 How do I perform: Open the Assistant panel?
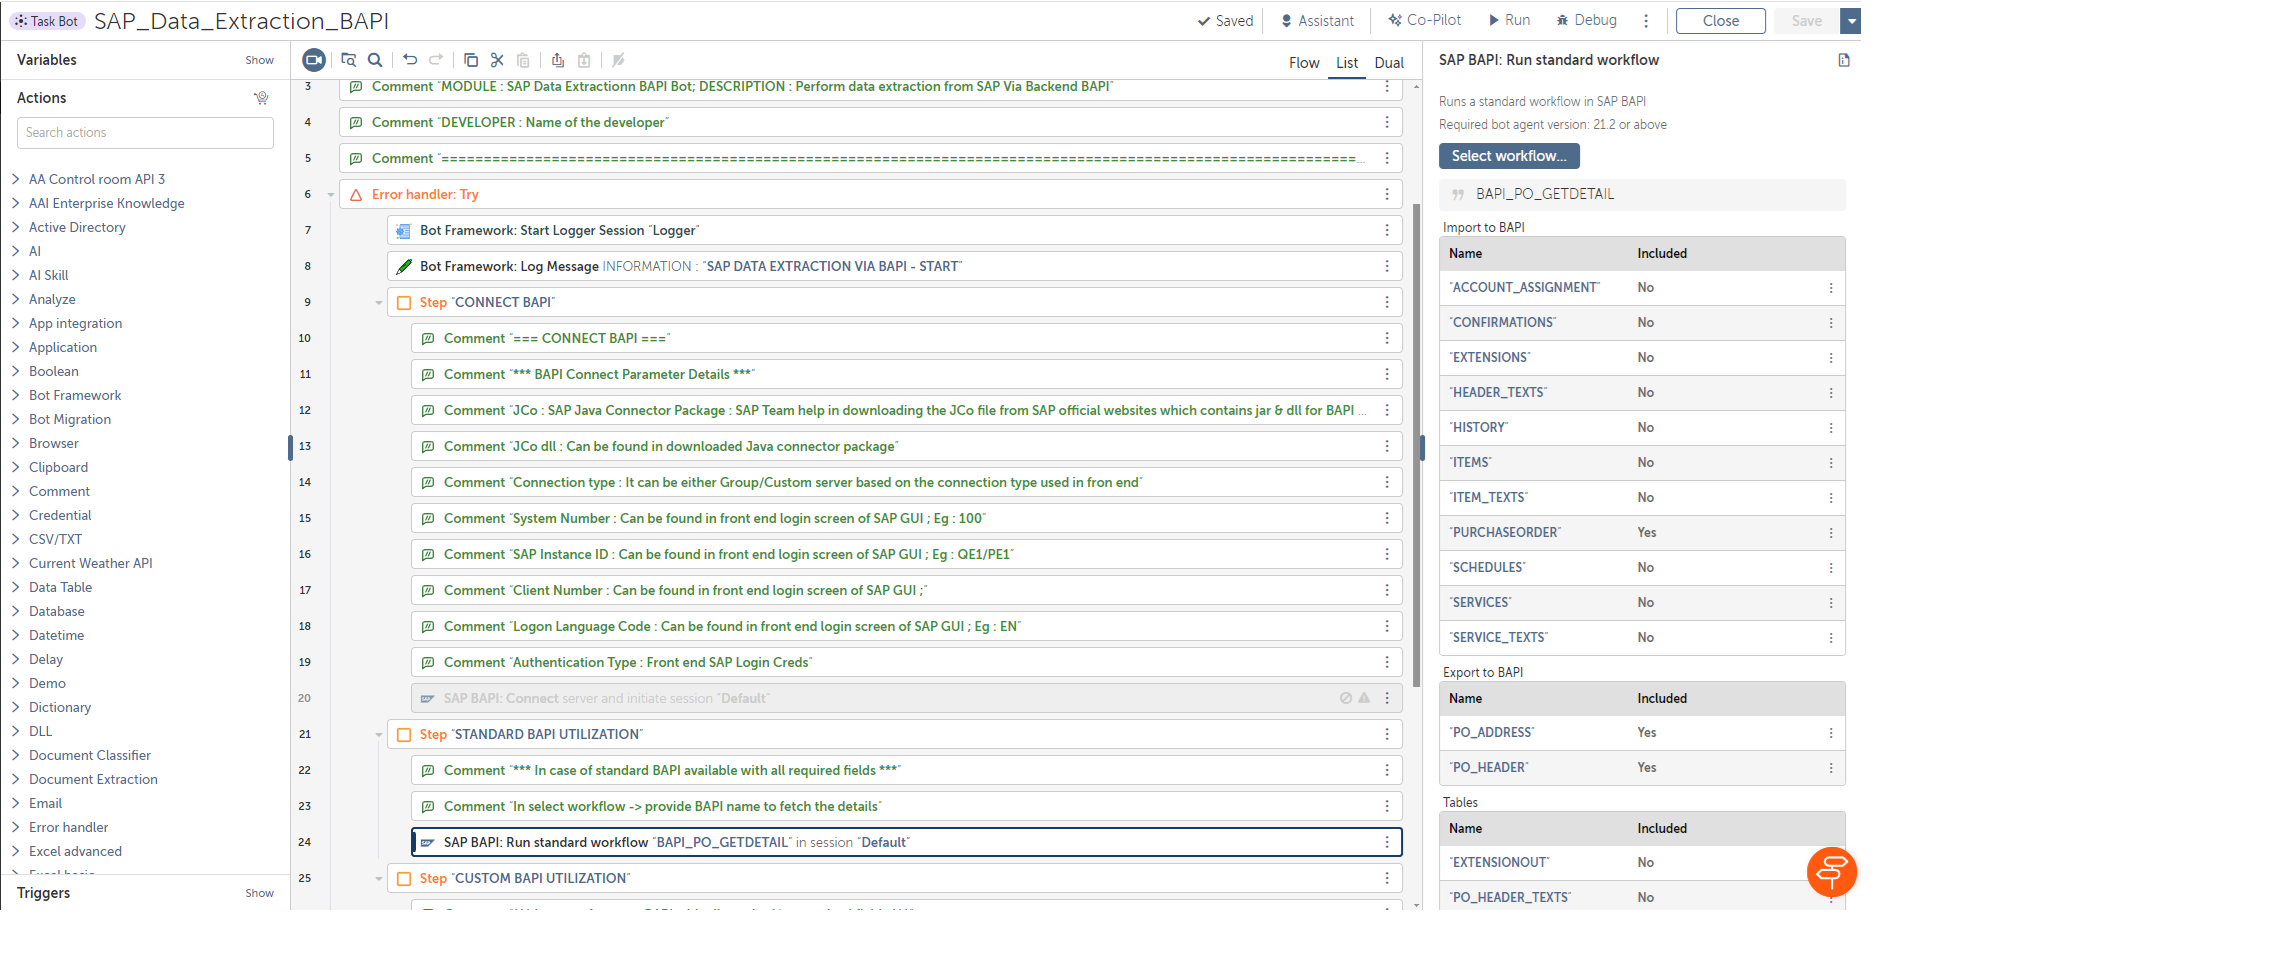point(1318,20)
